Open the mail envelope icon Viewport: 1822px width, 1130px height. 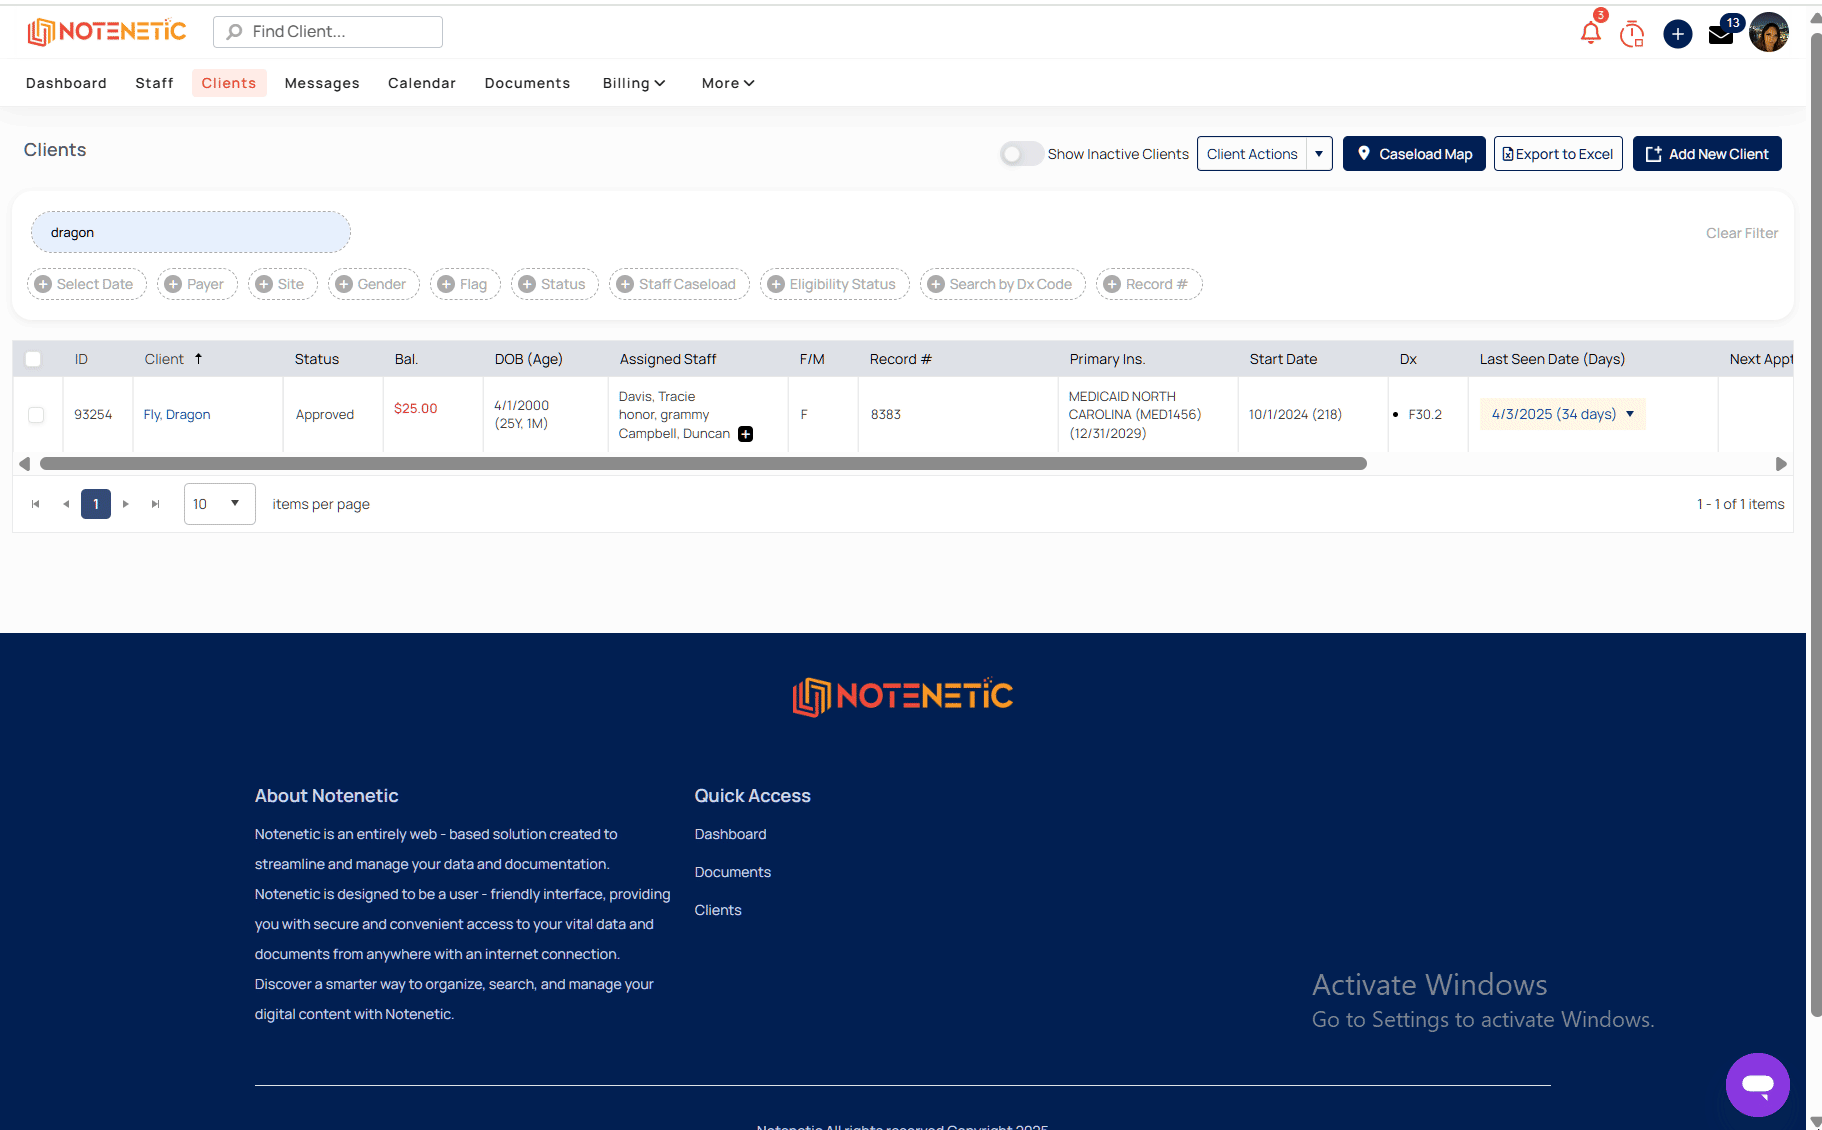point(1721,35)
